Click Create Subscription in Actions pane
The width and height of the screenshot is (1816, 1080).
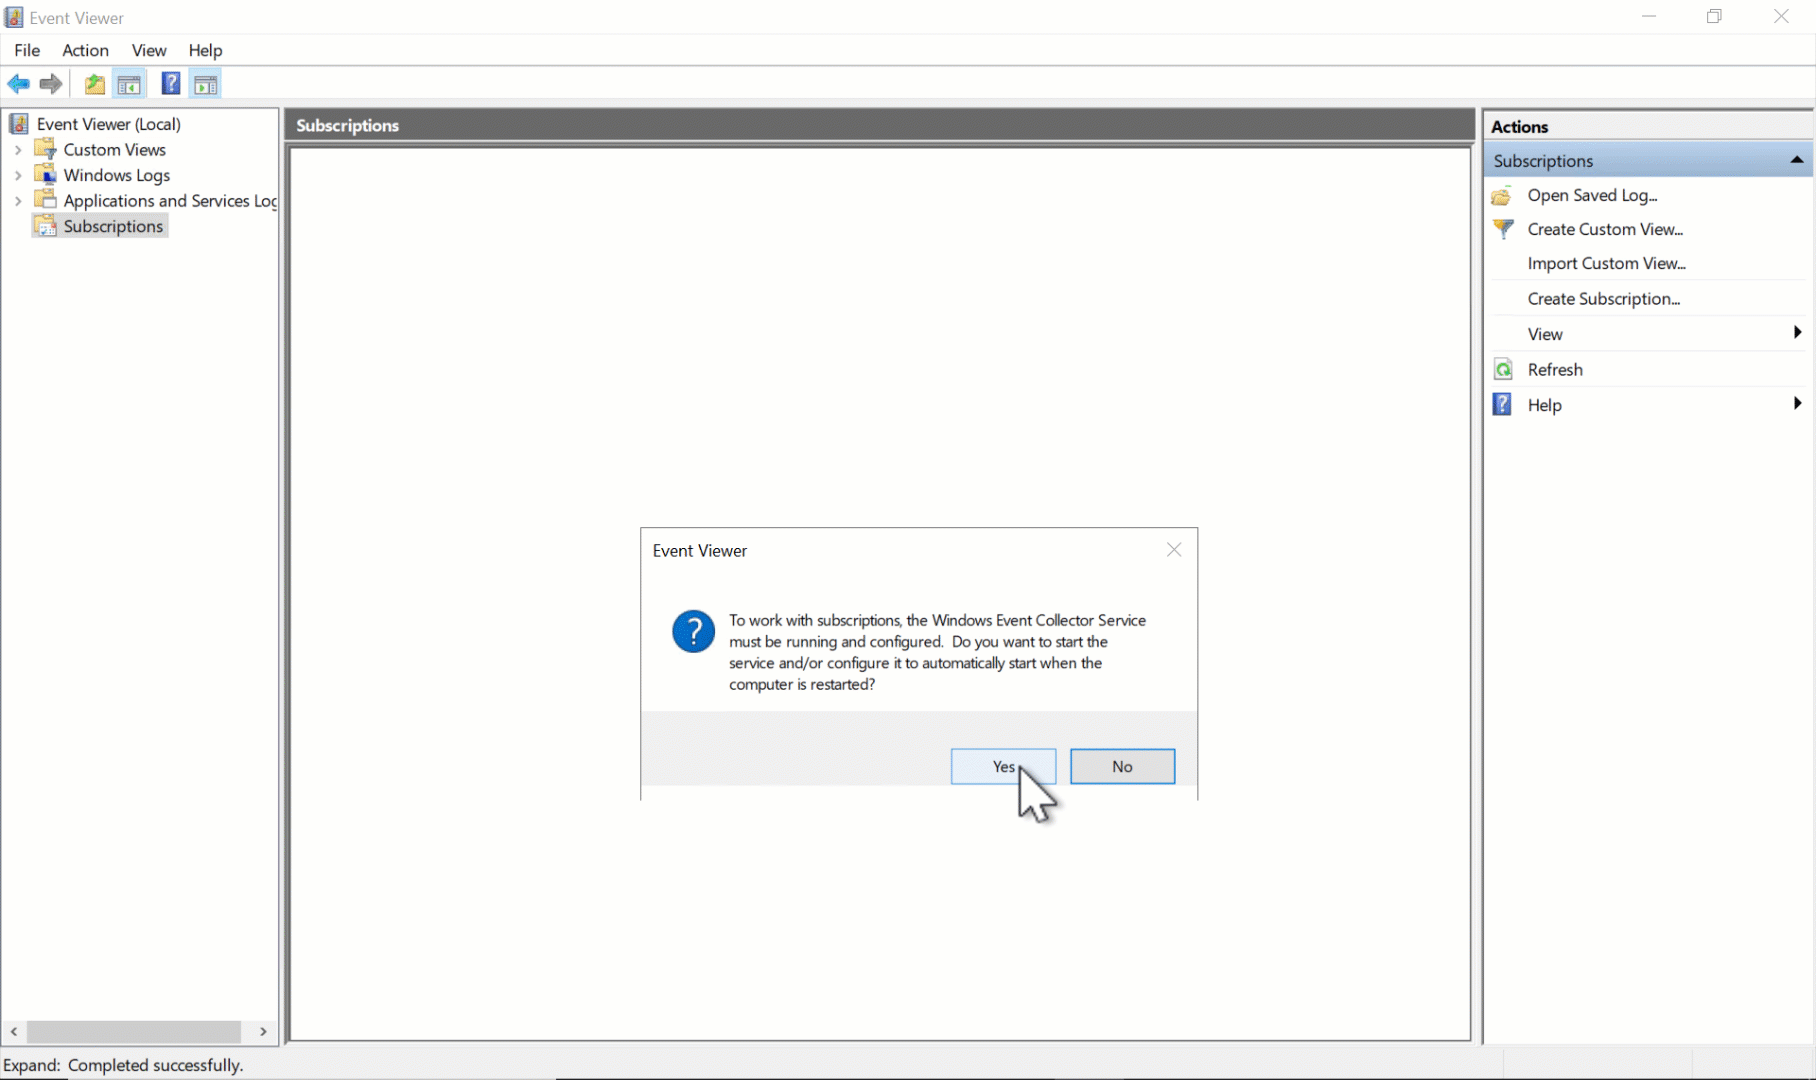(1603, 298)
